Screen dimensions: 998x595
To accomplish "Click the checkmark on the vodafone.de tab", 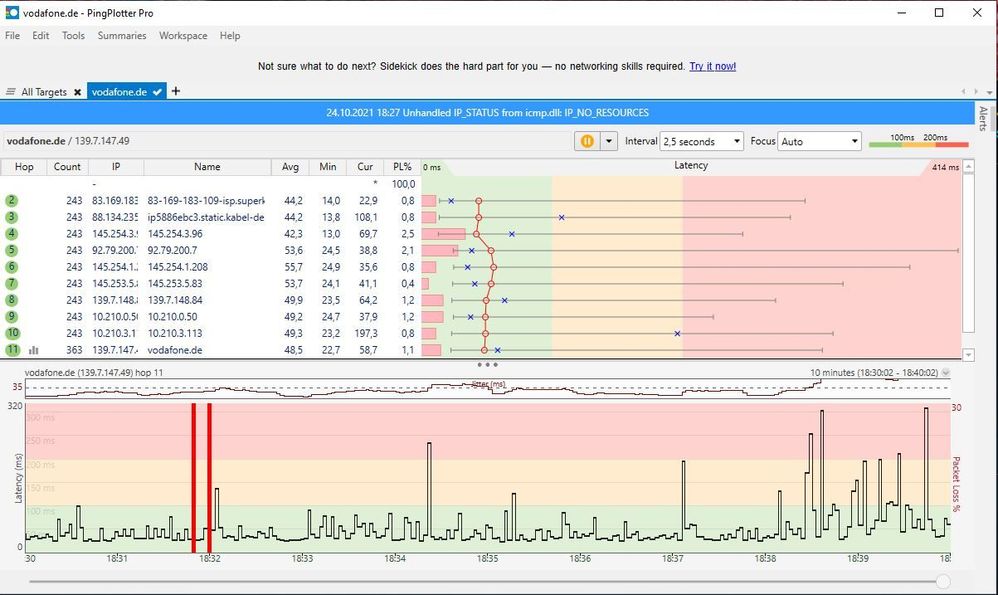I will [158, 92].
